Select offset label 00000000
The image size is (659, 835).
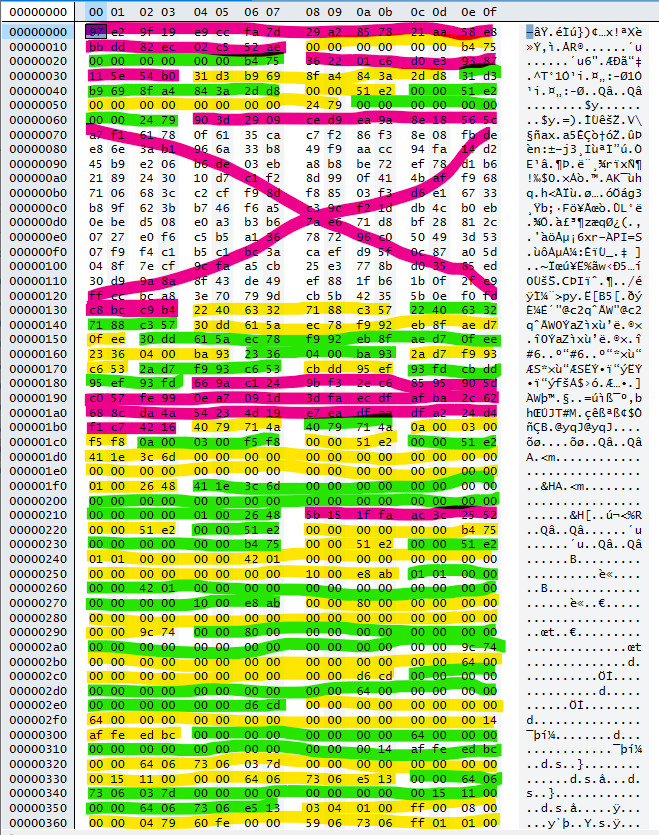point(37,11)
